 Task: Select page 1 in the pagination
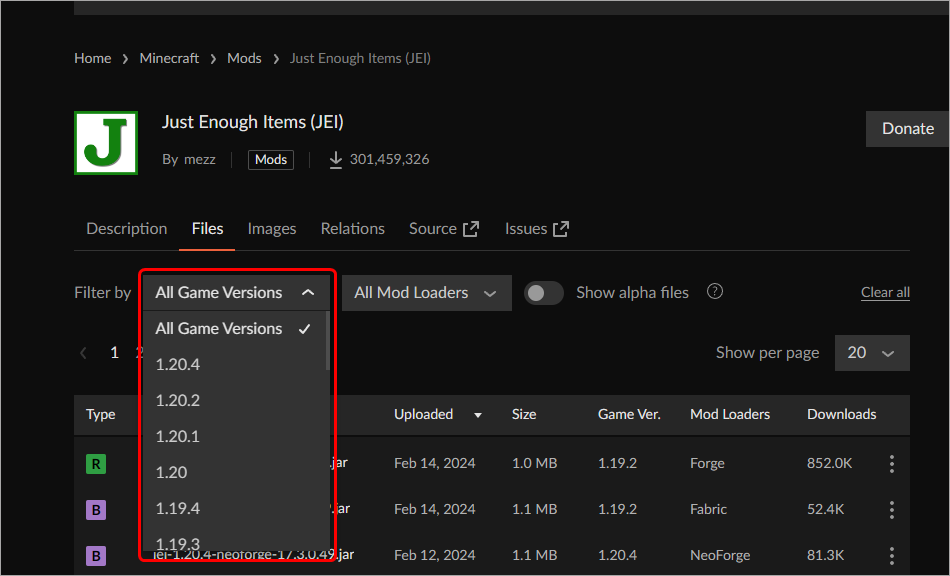coord(115,353)
